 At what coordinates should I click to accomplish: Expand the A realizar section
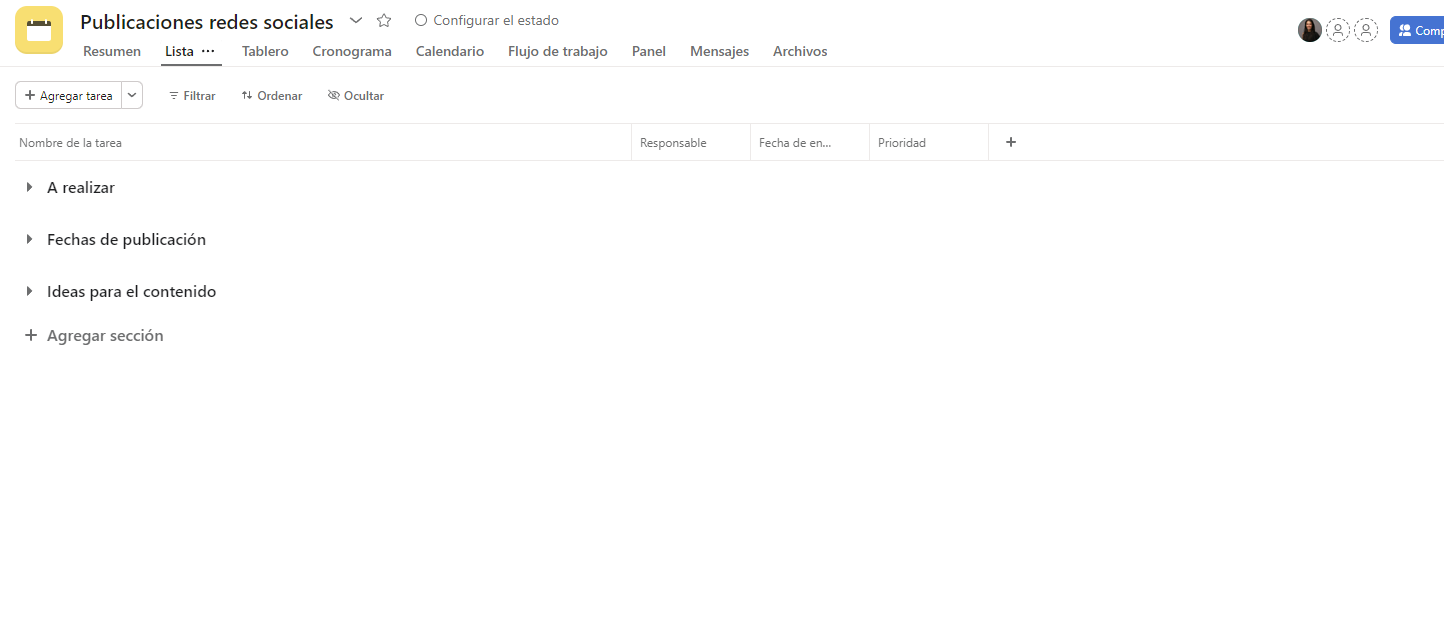30,187
